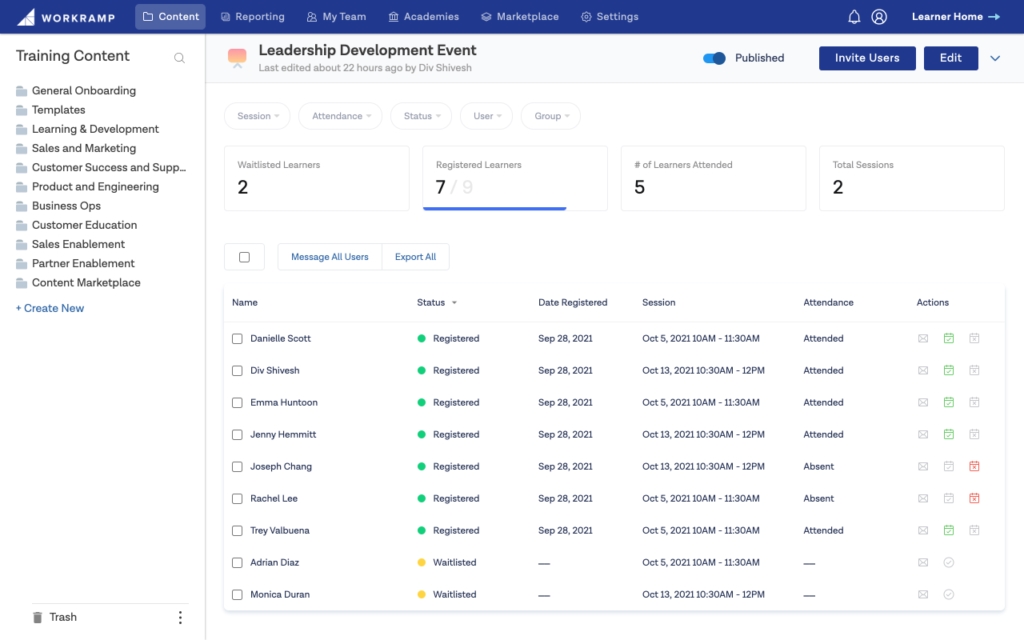The width and height of the screenshot is (1024, 640).
Task: Mark Div Shivesh attended green calendar icon
Action: [x=949, y=370]
